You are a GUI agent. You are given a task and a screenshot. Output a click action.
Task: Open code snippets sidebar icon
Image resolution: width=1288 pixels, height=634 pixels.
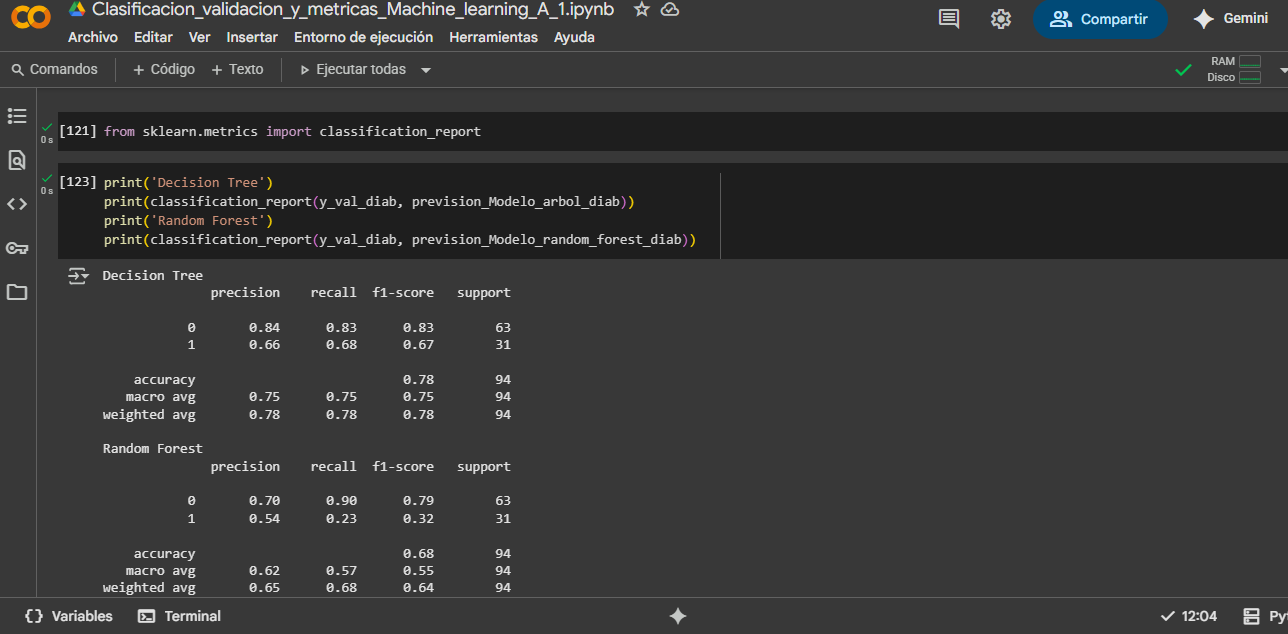point(17,204)
